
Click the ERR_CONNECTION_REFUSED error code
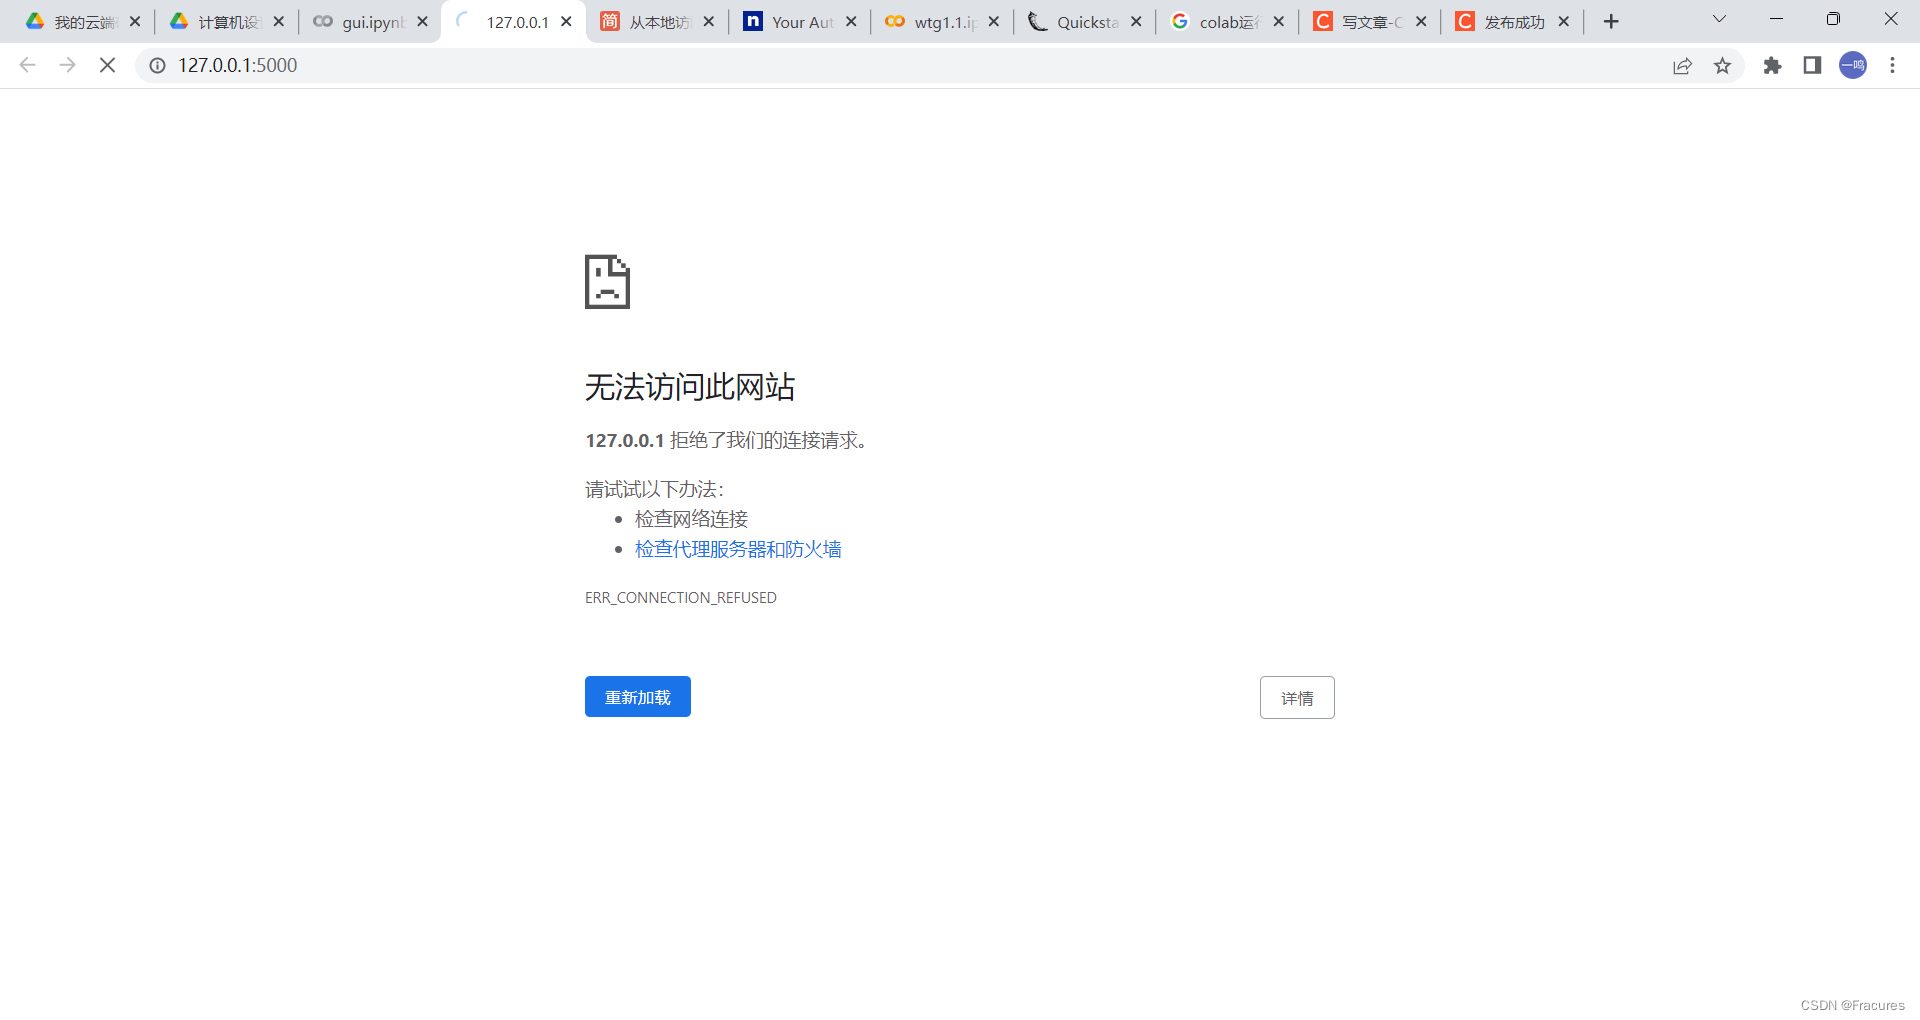pos(681,598)
